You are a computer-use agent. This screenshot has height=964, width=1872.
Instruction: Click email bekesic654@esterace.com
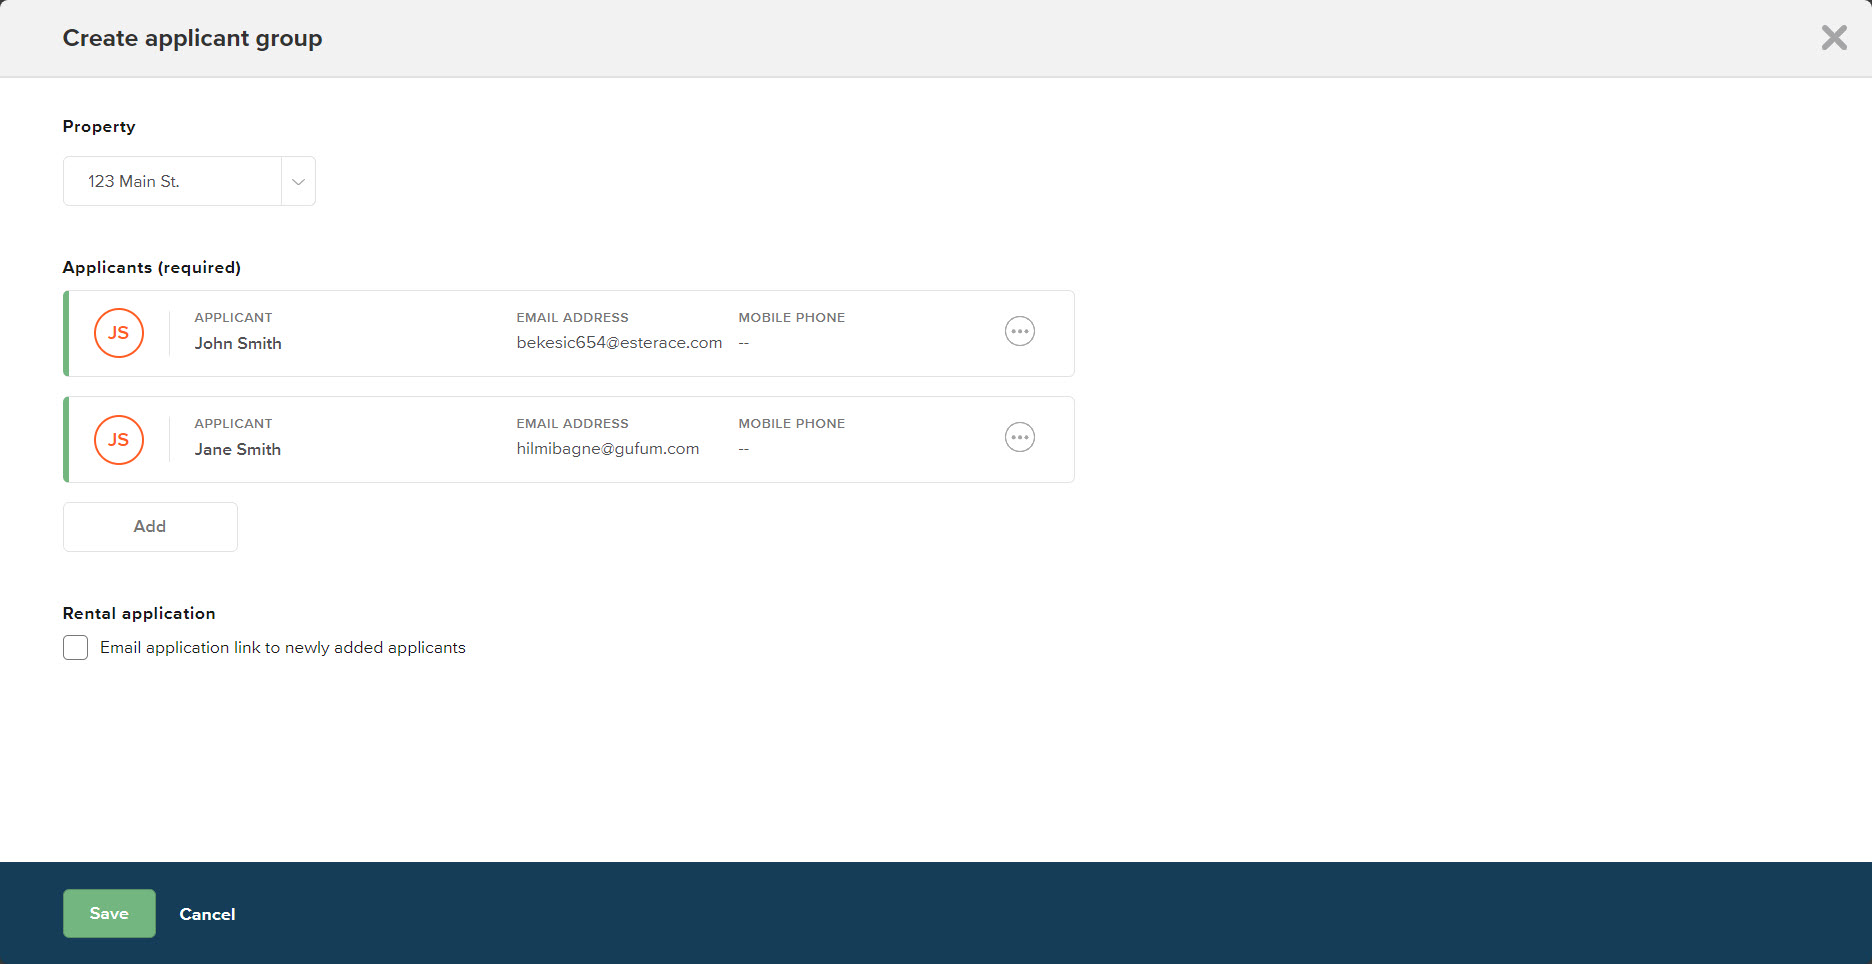click(619, 342)
